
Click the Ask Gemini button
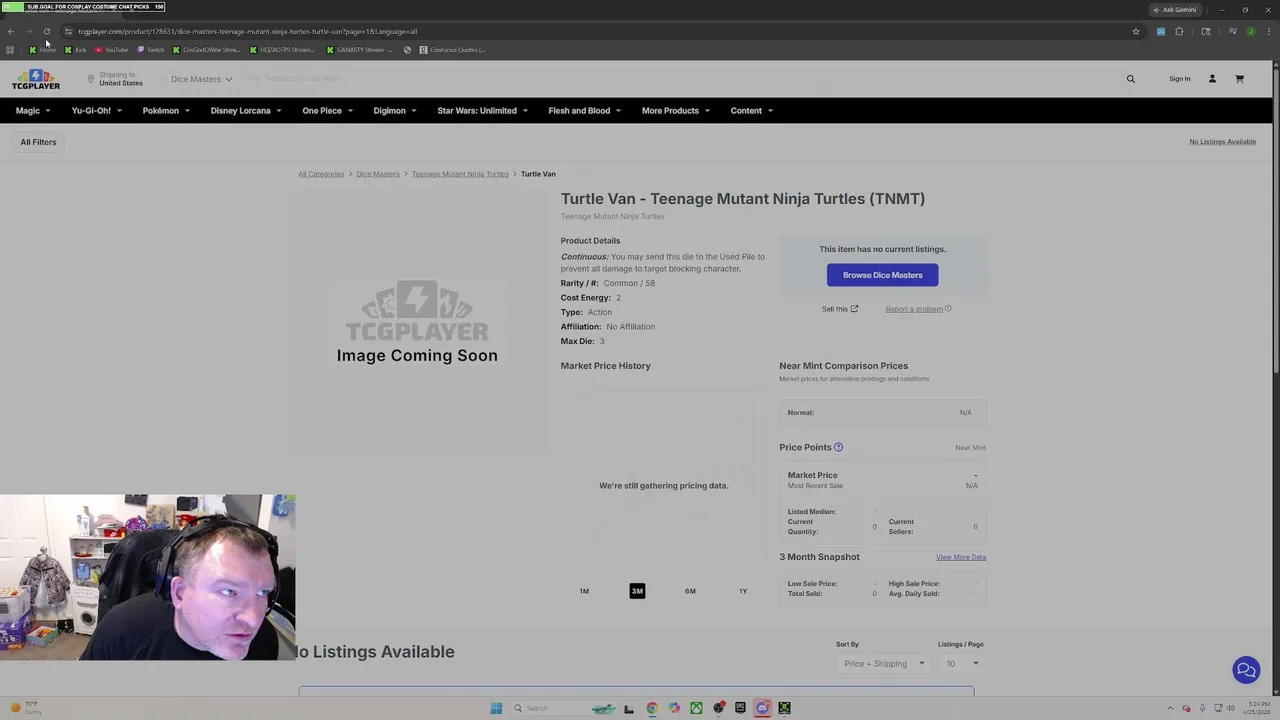click(x=1175, y=10)
